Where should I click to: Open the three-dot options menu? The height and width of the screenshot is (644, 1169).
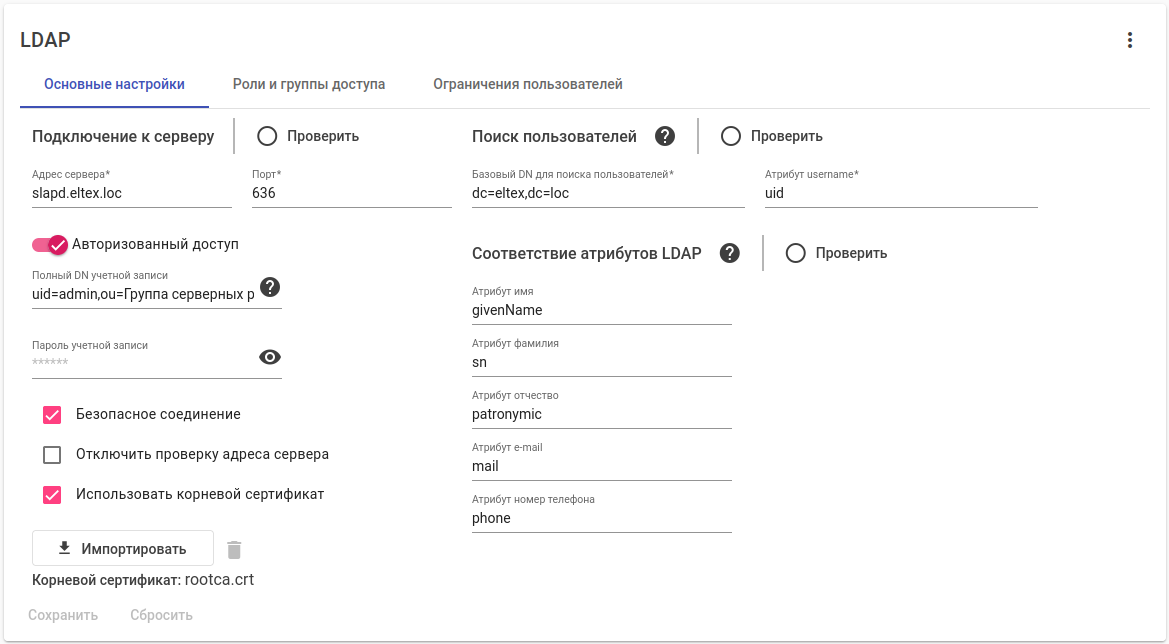[1130, 40]
